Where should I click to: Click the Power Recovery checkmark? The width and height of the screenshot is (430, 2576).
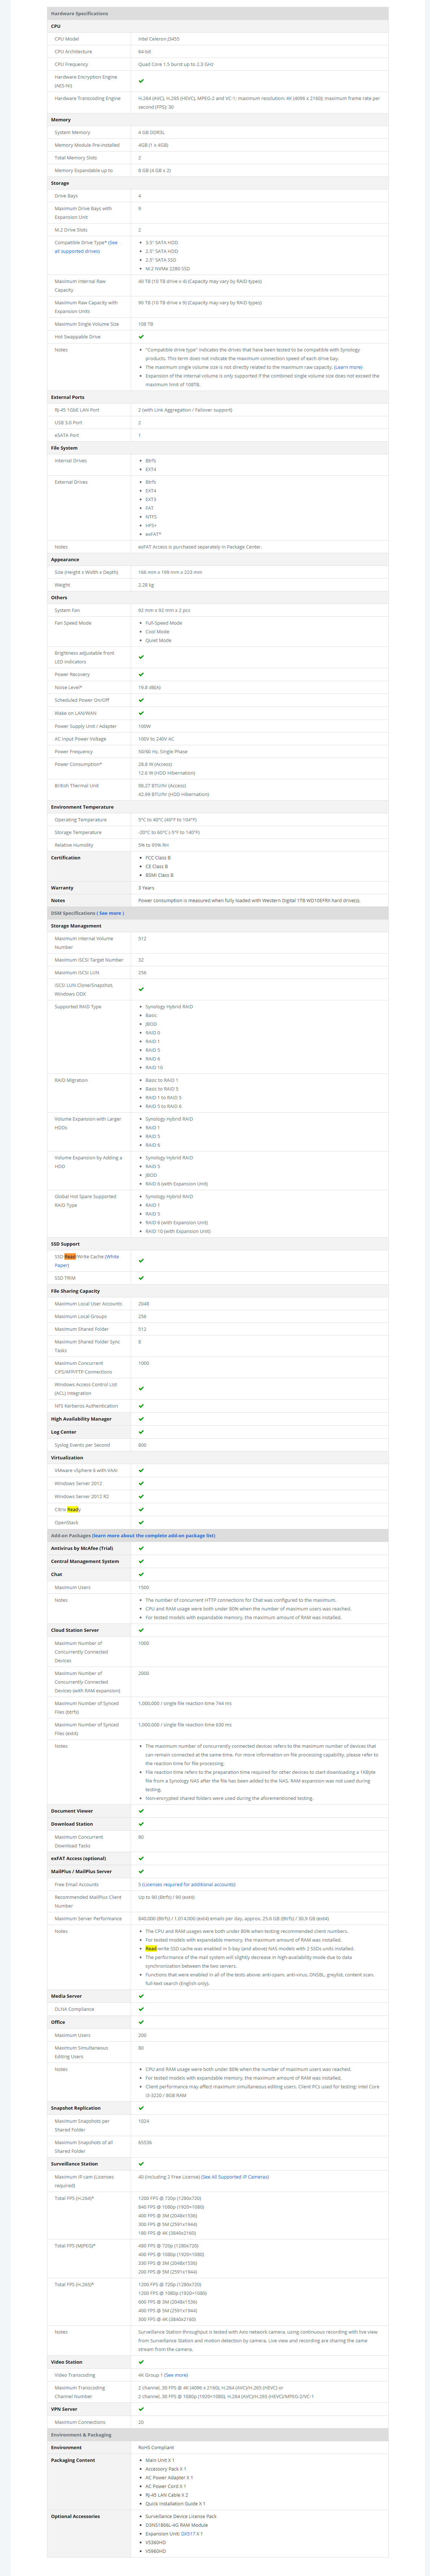(141, 675)
